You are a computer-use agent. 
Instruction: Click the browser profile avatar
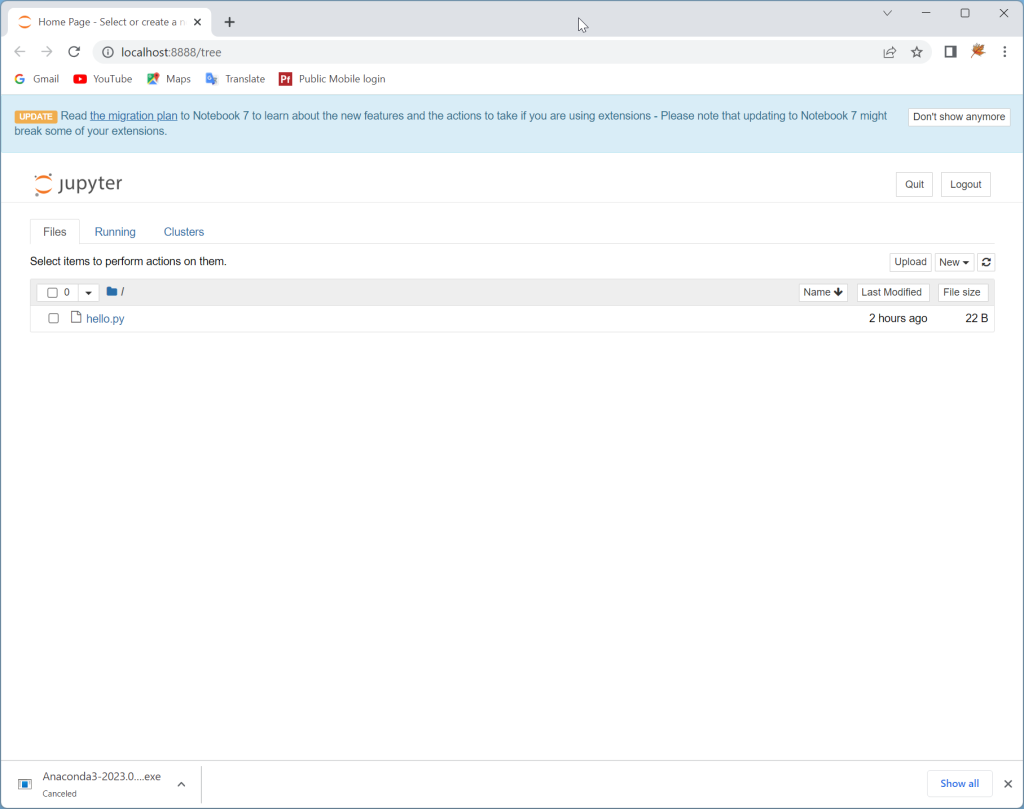coord(978,51)
